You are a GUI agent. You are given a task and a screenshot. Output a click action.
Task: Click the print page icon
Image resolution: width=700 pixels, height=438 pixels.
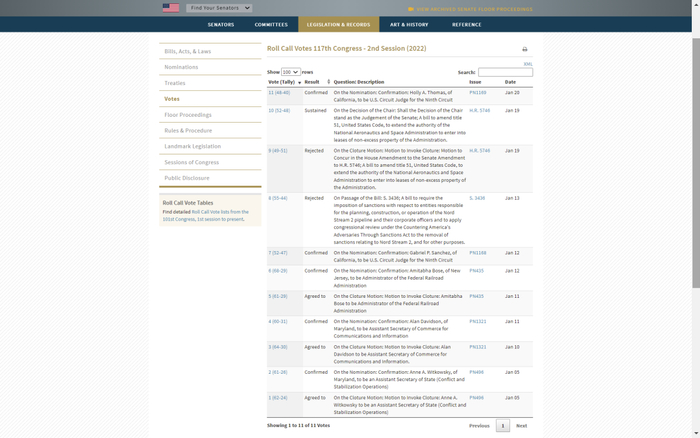pyautogui.click(x=525, y=49)
